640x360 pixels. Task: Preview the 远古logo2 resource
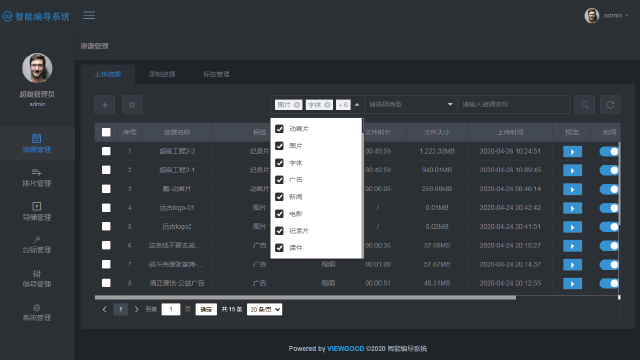572,227
